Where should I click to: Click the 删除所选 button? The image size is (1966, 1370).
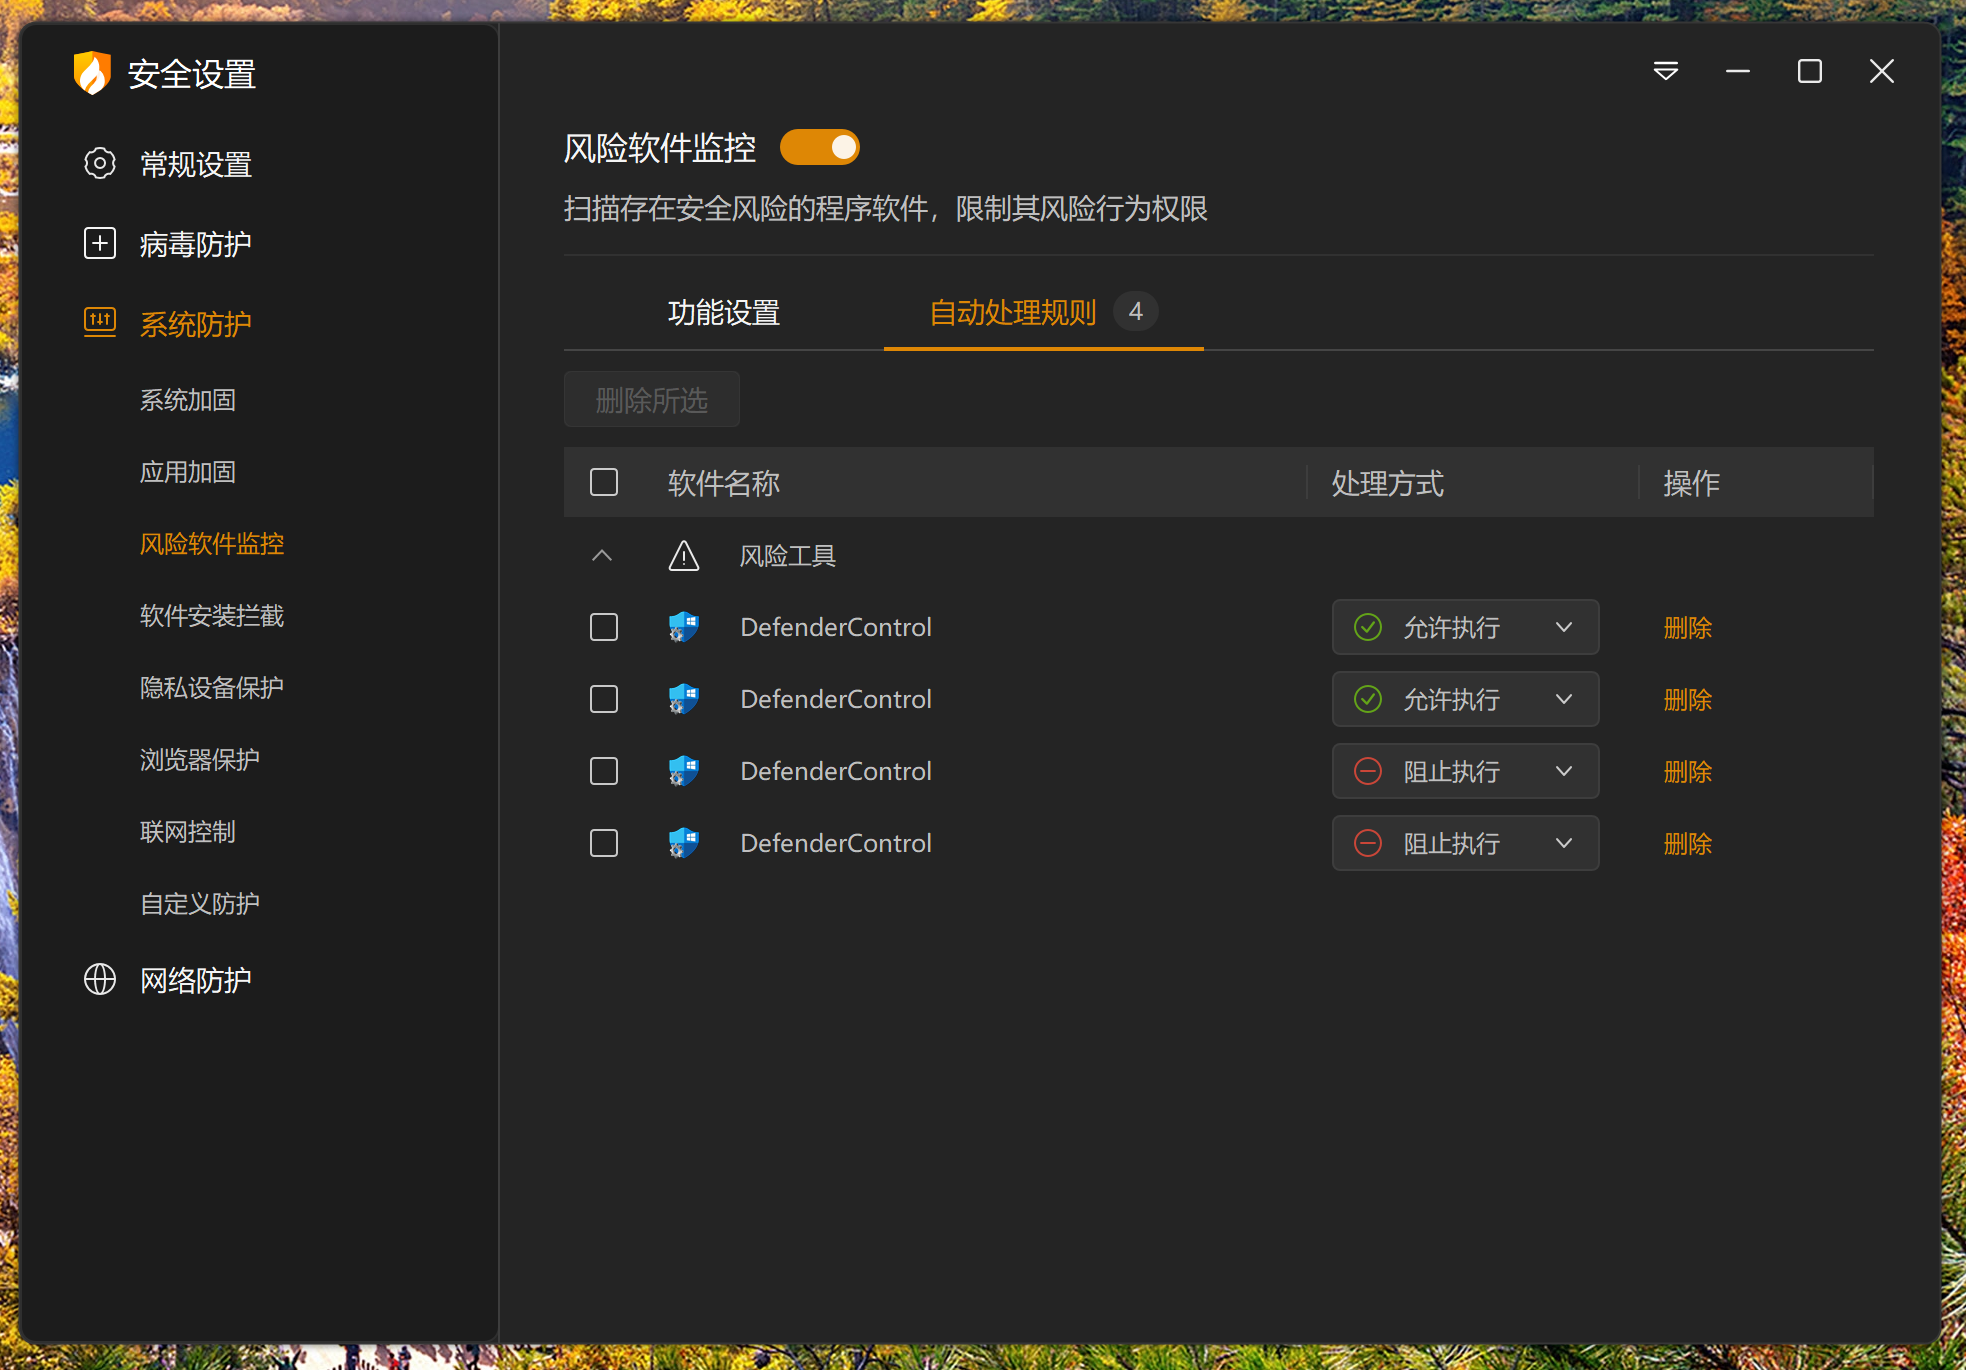tap(652, 399)
